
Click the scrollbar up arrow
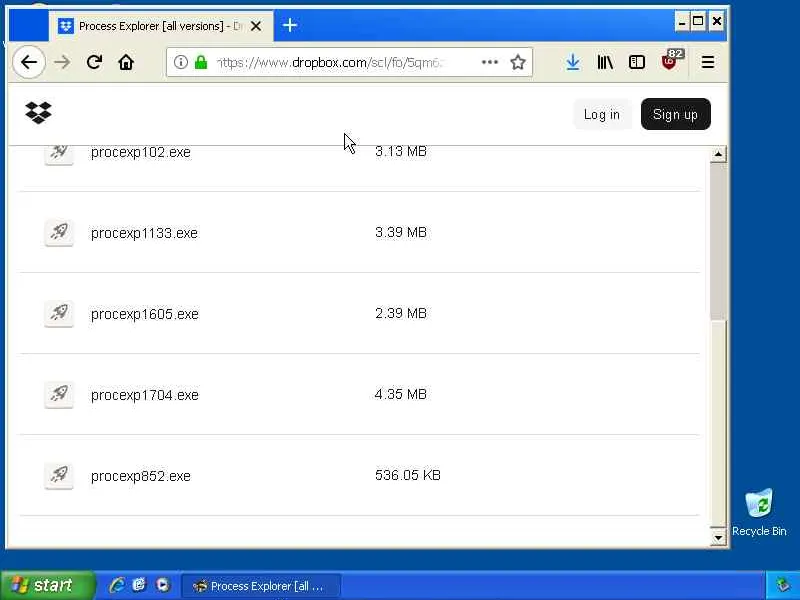(718, 154)
